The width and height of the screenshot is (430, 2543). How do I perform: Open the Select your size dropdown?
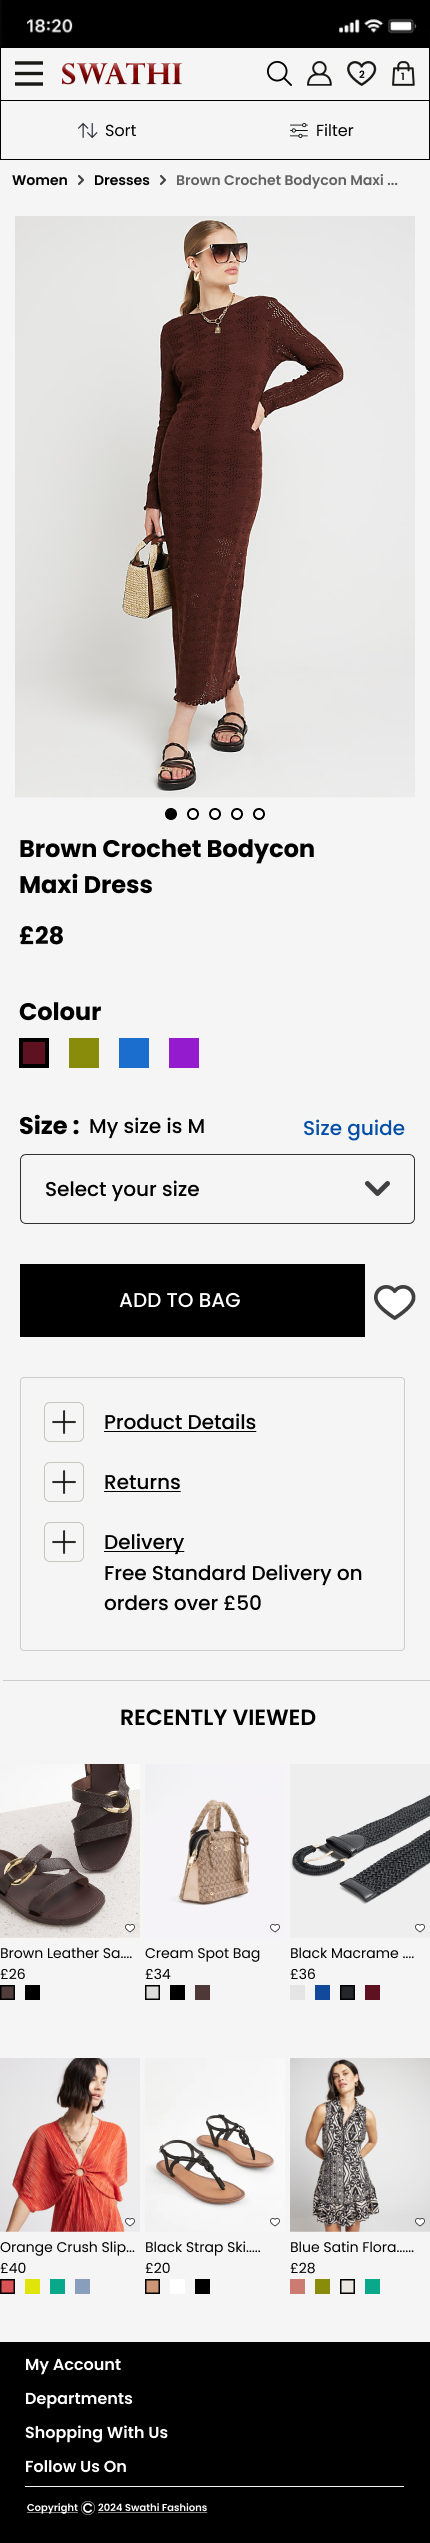pos(217,1189)
